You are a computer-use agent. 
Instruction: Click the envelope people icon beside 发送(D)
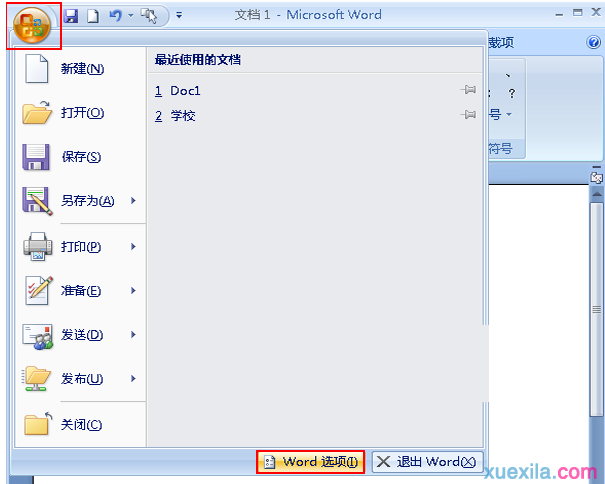coord(37,337)
